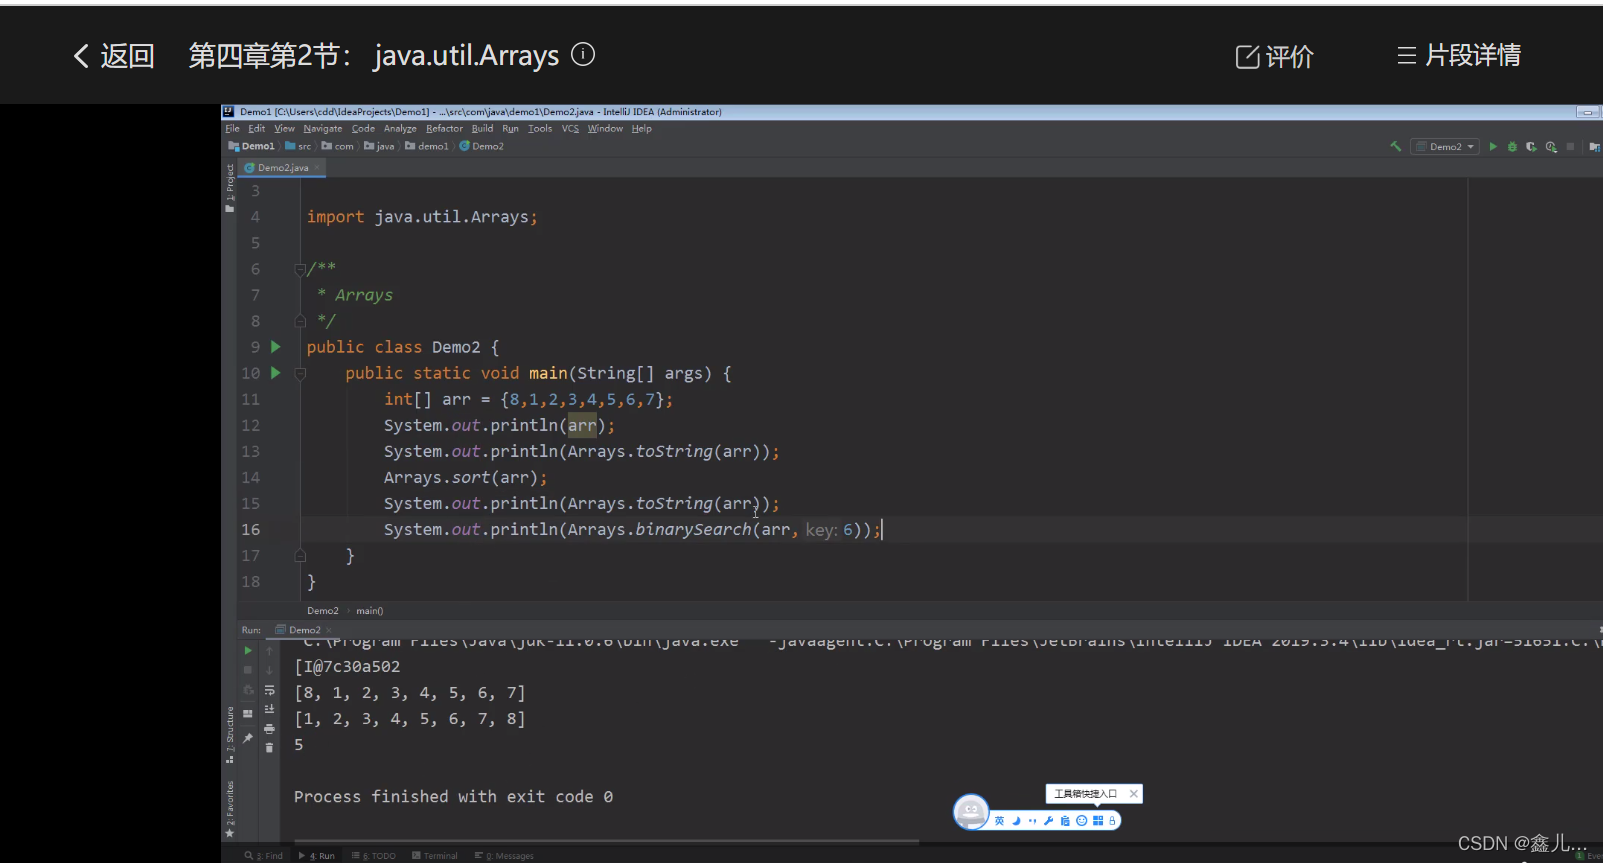Run with coverage using the shield icon
Image resolution: width=1603 pixels, height=863 pixels.
pyautogui.click(x=1531, y=147)
